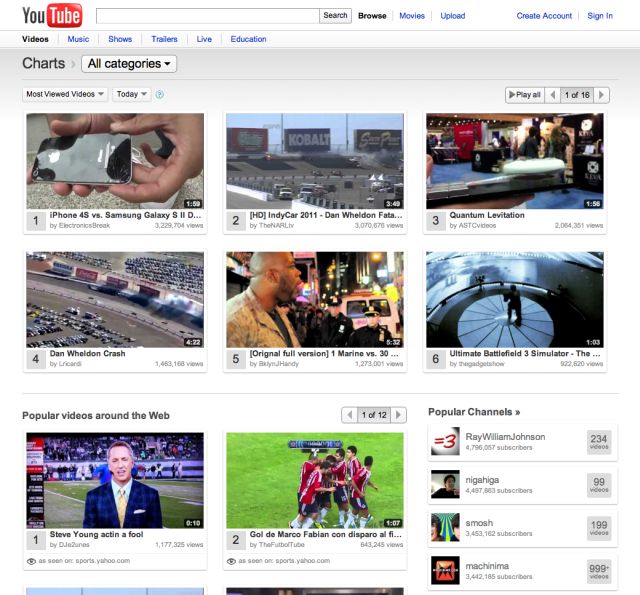The width and height of the screenshot is (640, 595).
Task: Go to previous page of Most Viewed chart
Action: pos(553,95)
